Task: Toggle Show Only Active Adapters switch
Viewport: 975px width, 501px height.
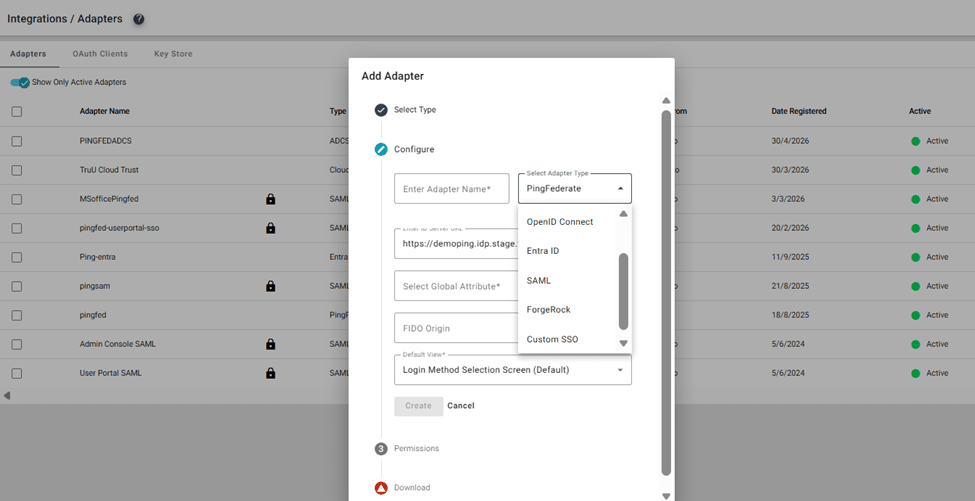Action: pyautogui.click(x=20, y=82)
